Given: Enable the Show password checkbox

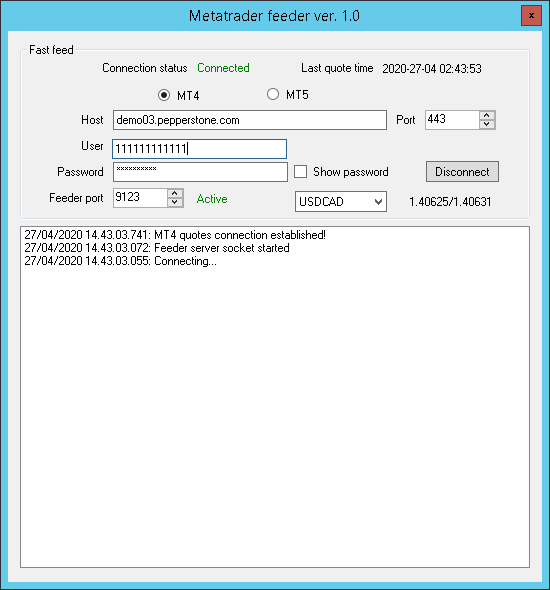Looking at the screenshot, I should click(x=300, y=172).
